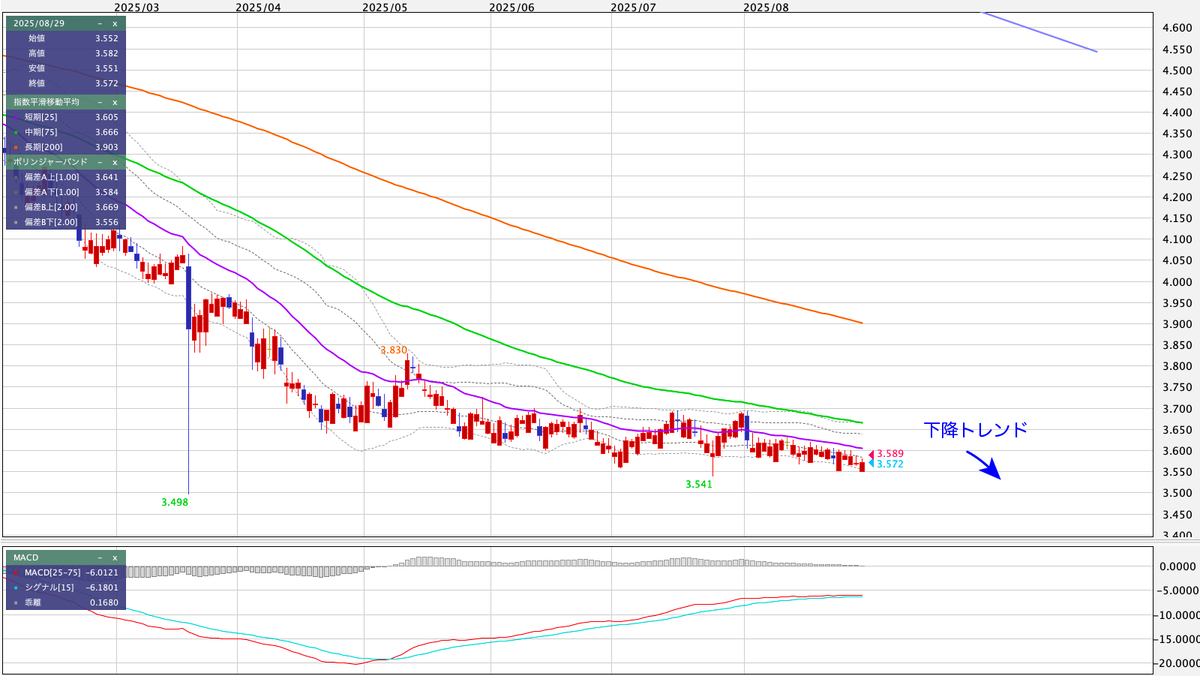Click the 2025/05 month label on time axis
The height and width of the screenshot is (676, 1200).
(386, 7)
